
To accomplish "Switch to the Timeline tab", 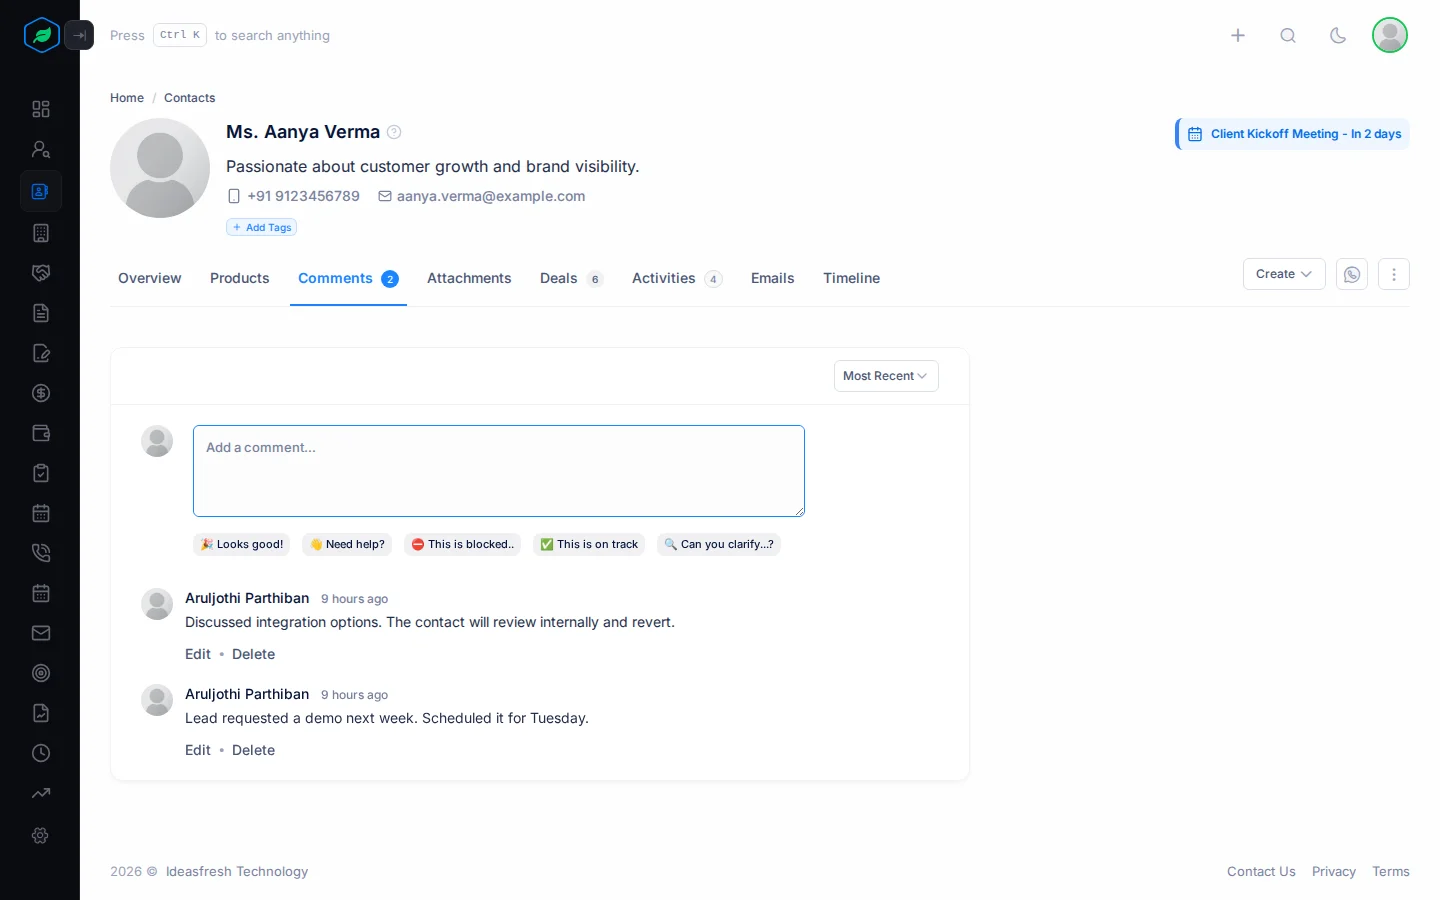I will [852, 278].
